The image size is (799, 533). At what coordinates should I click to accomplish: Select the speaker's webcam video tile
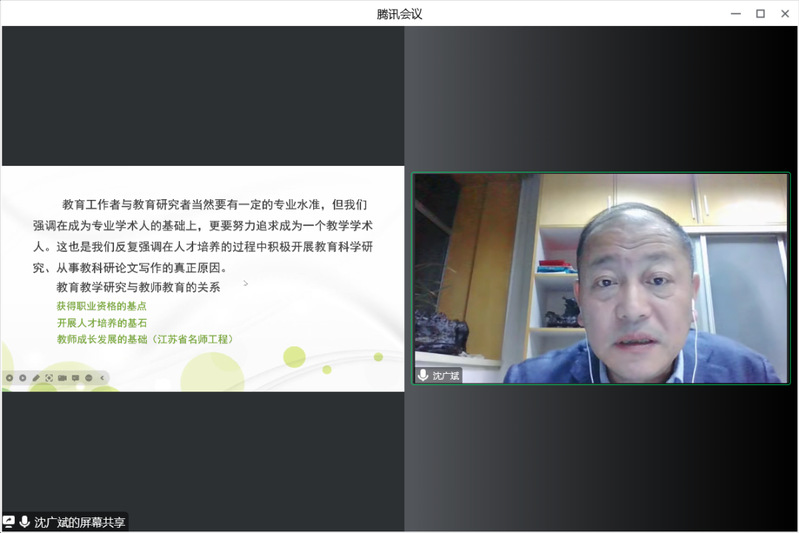(x=601, y=278)
